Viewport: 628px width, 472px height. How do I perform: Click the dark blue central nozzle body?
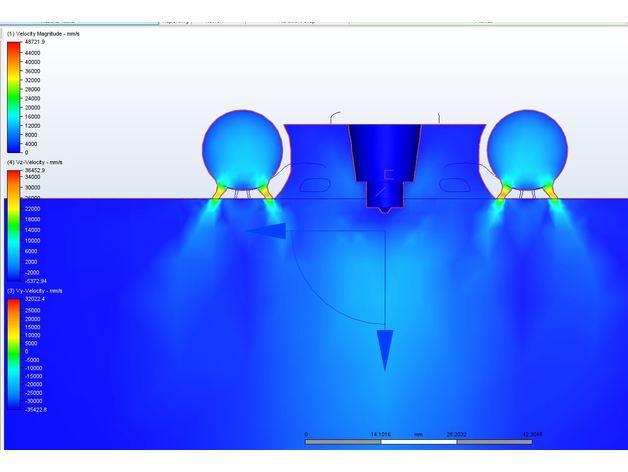coord(385,148)
